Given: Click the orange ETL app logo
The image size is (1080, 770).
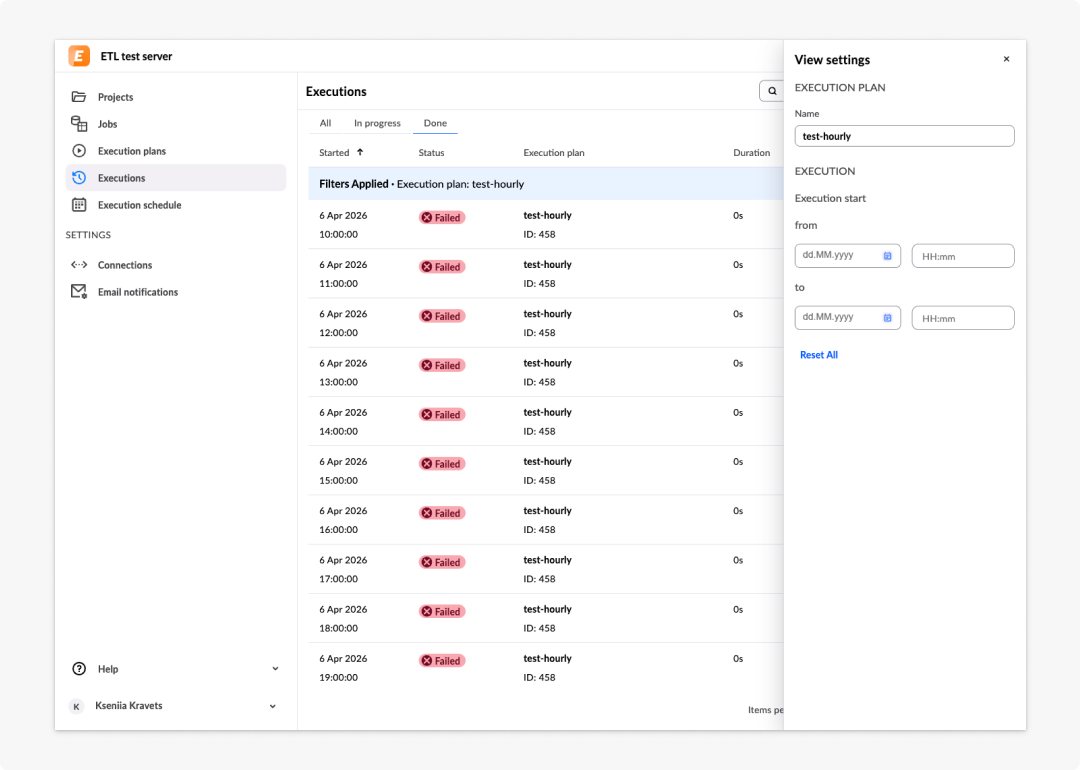Looking at the screenshot, I should pyautogui.click(x=79, y=56).
